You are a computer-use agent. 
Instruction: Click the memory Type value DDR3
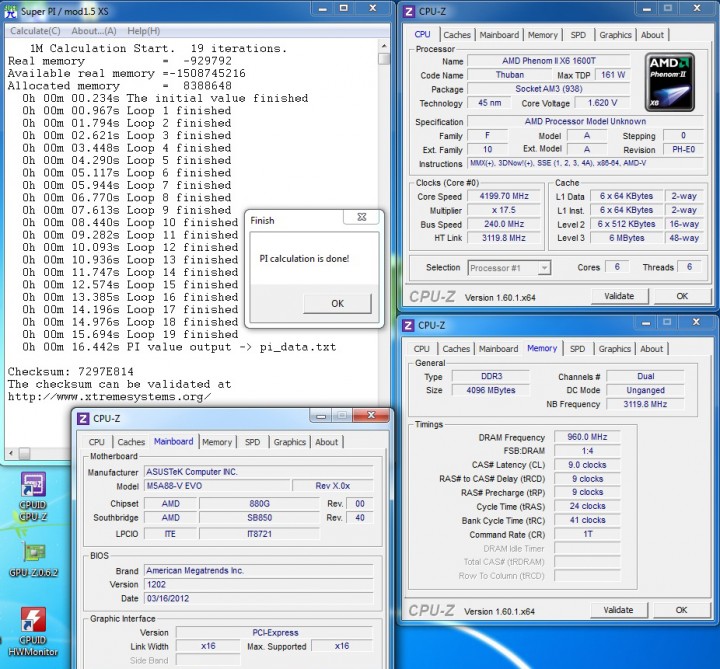(491, 376)
